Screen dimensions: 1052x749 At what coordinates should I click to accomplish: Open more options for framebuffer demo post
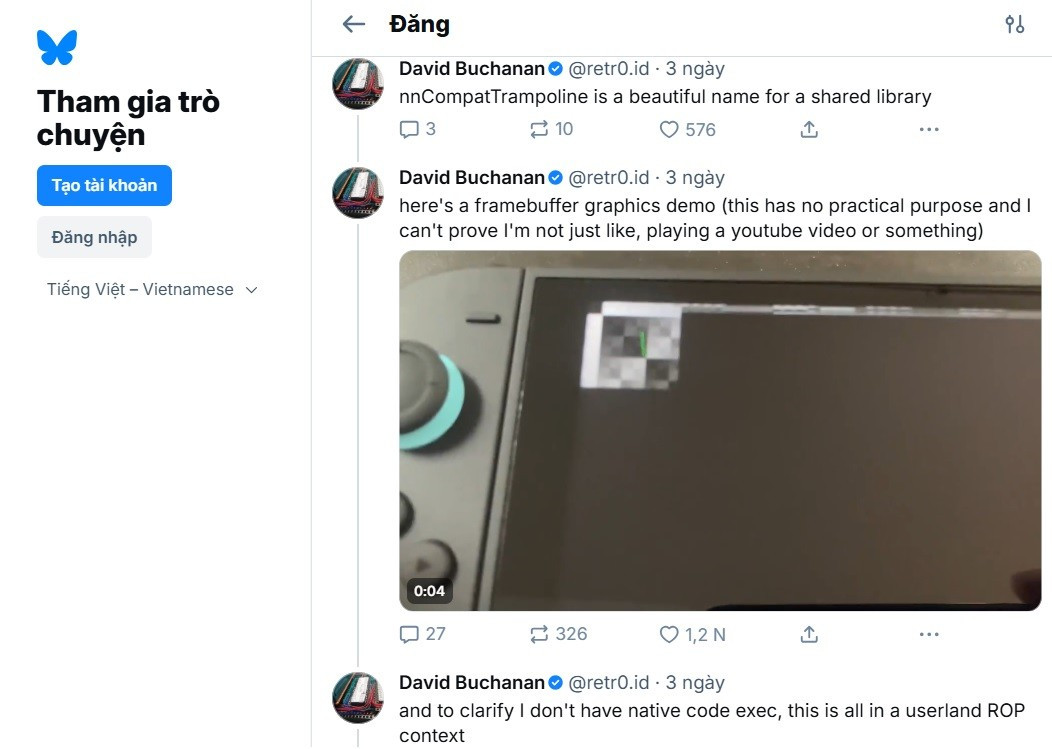[x=929, y=634]
